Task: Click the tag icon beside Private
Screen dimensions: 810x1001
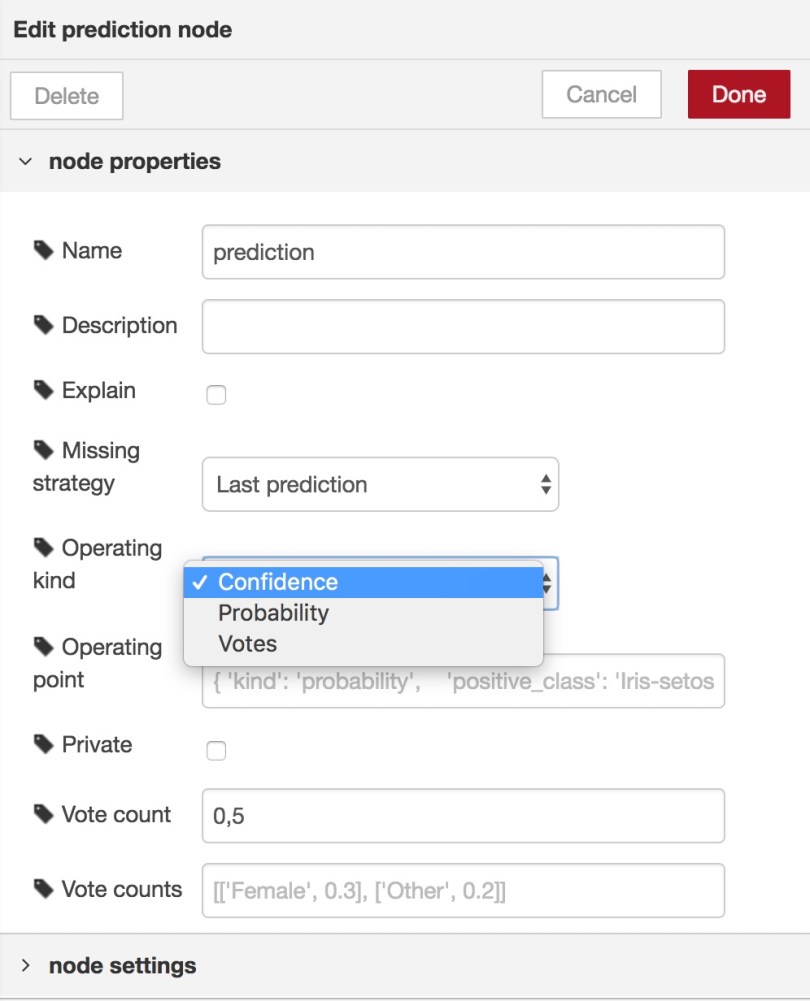Action: point(43,745)
